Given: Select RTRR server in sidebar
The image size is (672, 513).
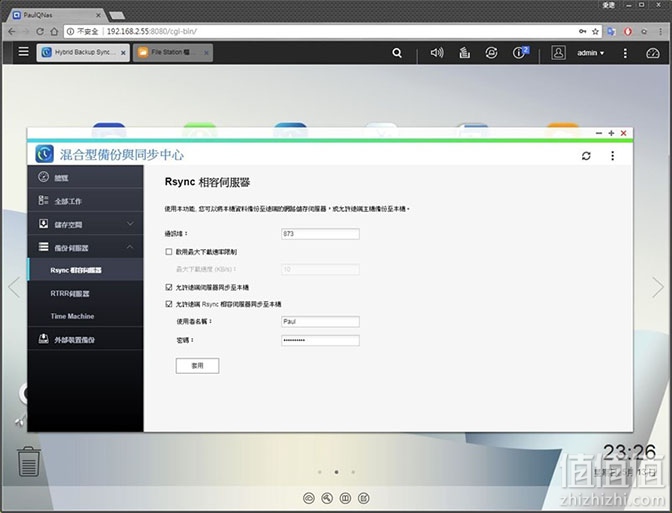Looking at the screenshot, I should [x=70, y=294].
